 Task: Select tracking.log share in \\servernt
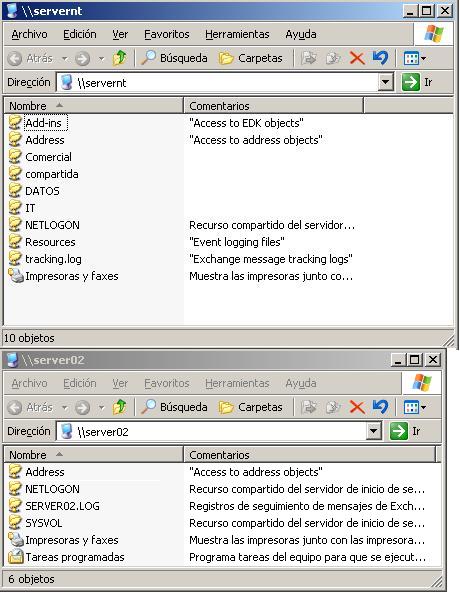(53, 259)
